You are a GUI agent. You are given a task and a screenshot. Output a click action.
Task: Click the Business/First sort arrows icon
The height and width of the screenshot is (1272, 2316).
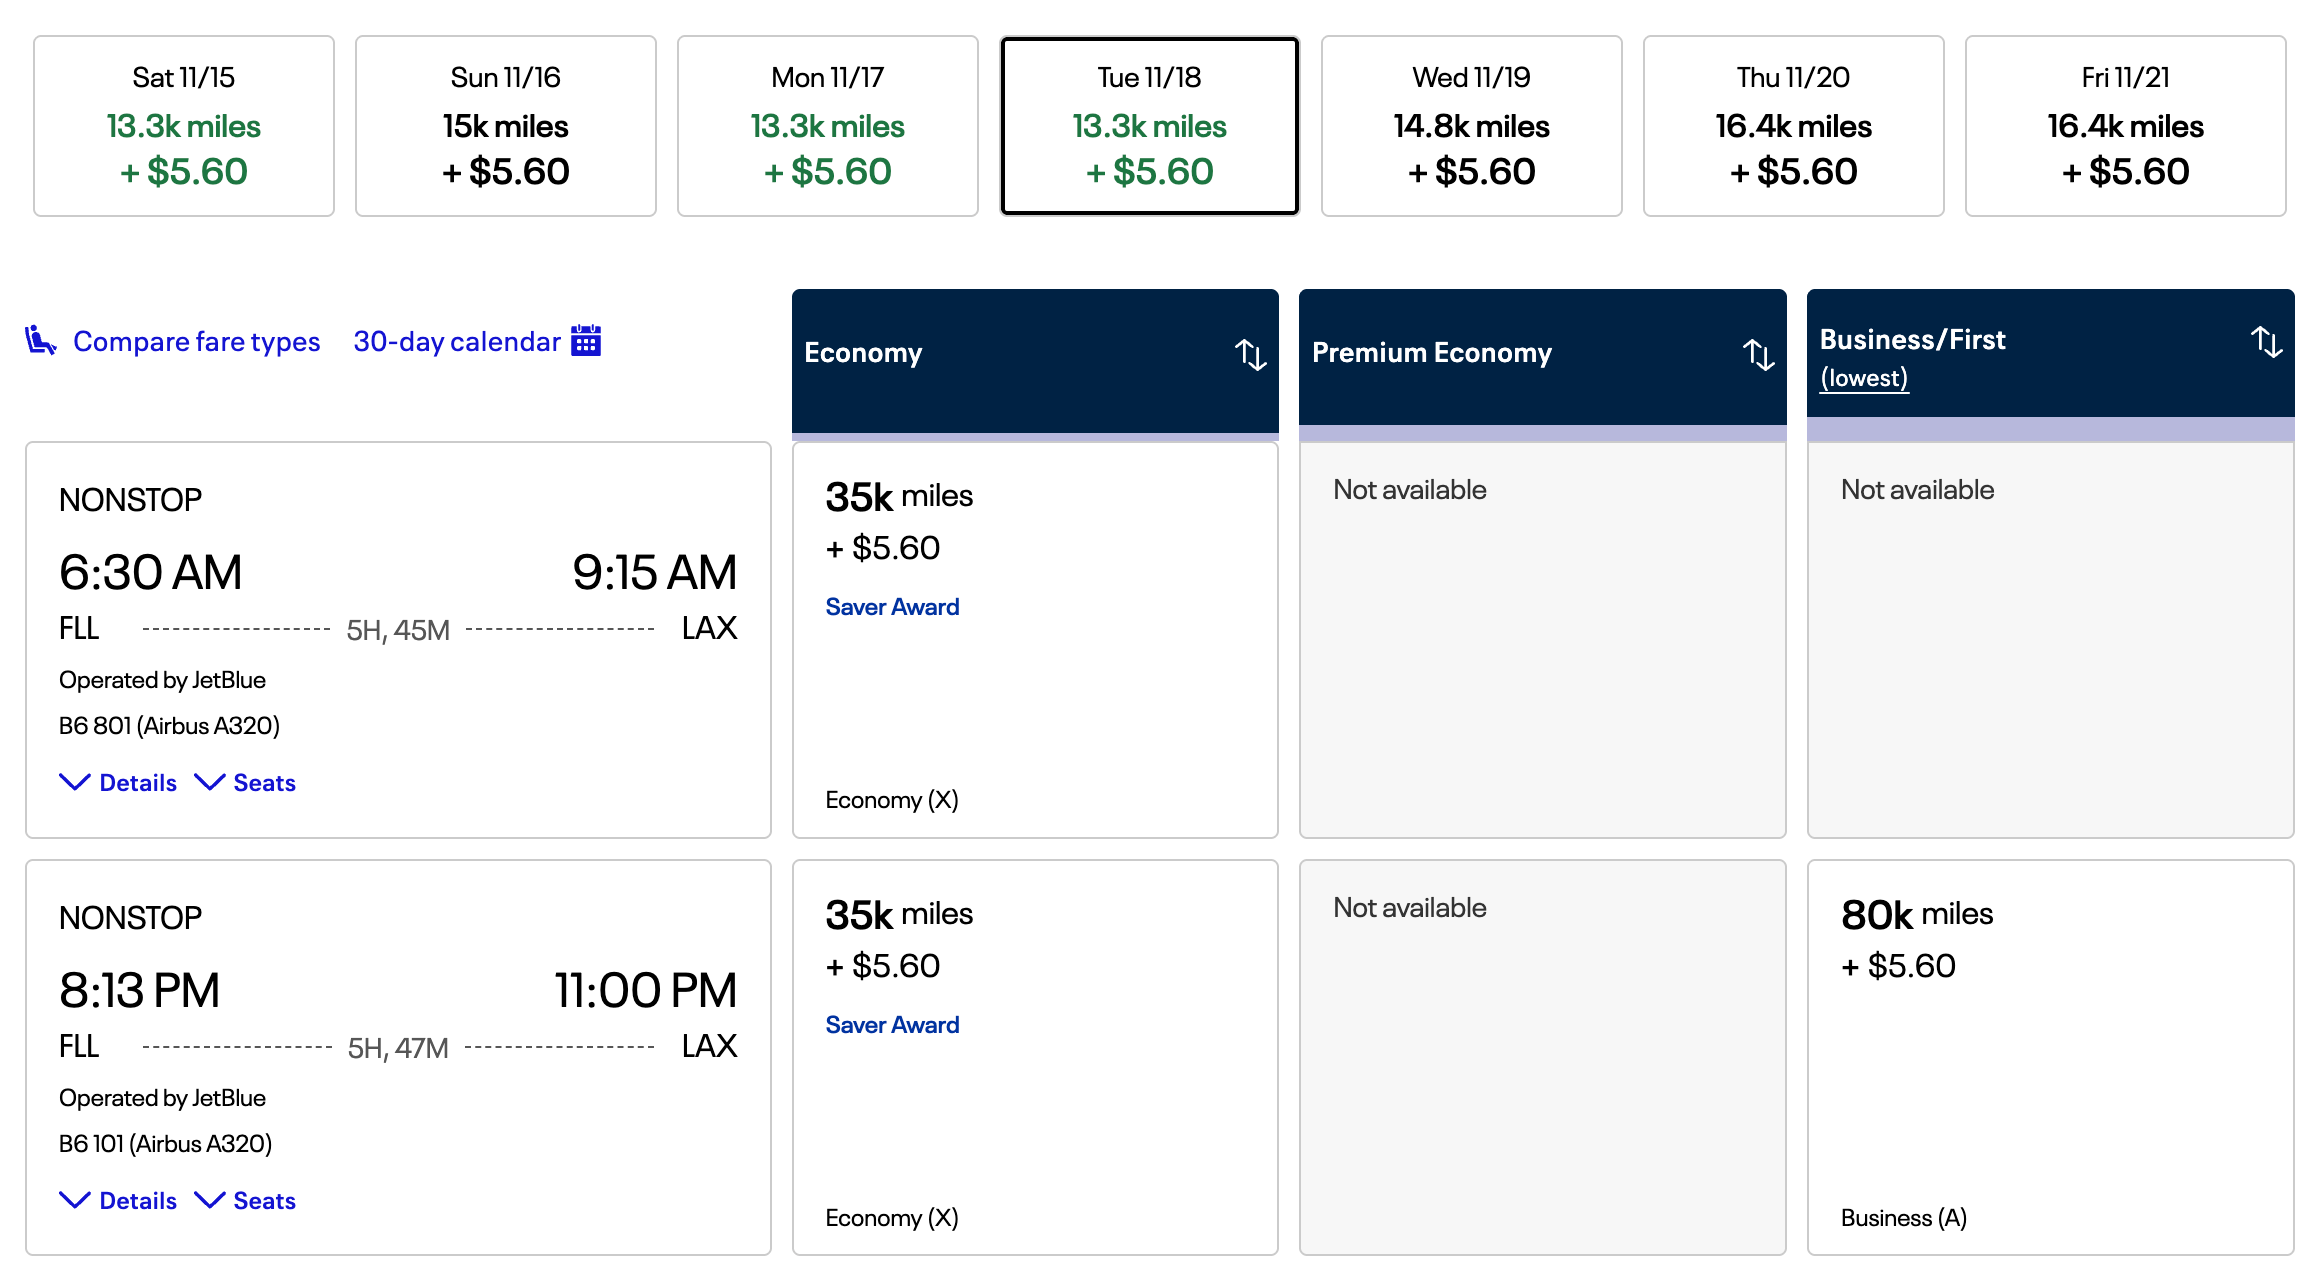[x=2266, y=342]
